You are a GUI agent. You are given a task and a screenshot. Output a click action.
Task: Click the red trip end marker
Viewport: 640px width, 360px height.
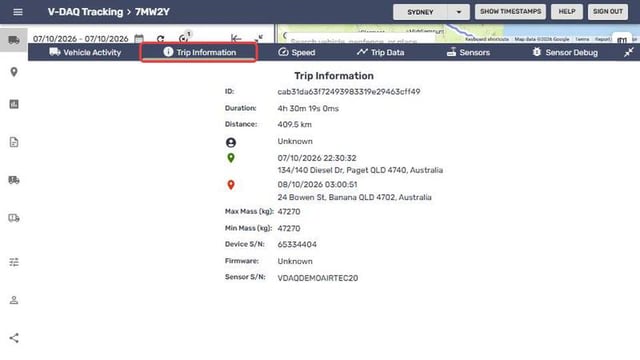(231, 185)
